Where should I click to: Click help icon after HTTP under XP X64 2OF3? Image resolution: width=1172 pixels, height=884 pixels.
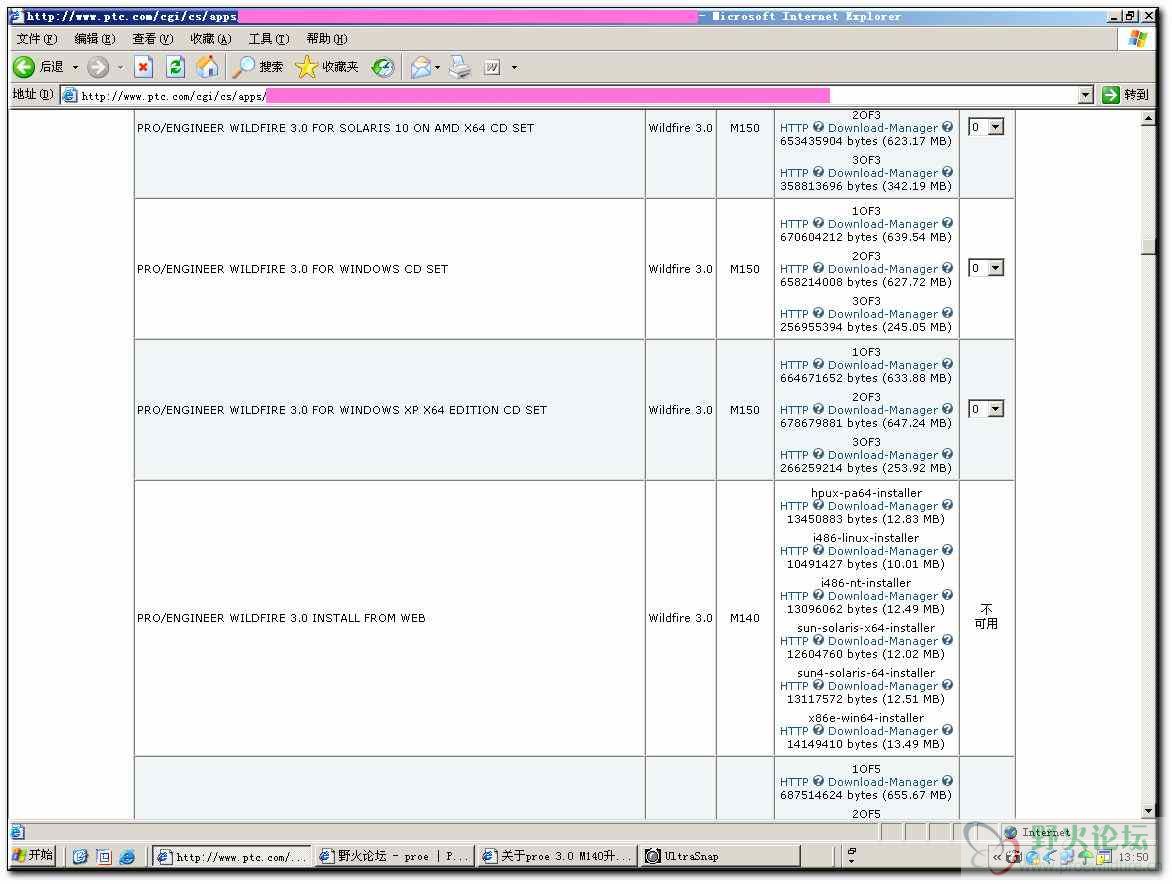click(x=819, y=410)
